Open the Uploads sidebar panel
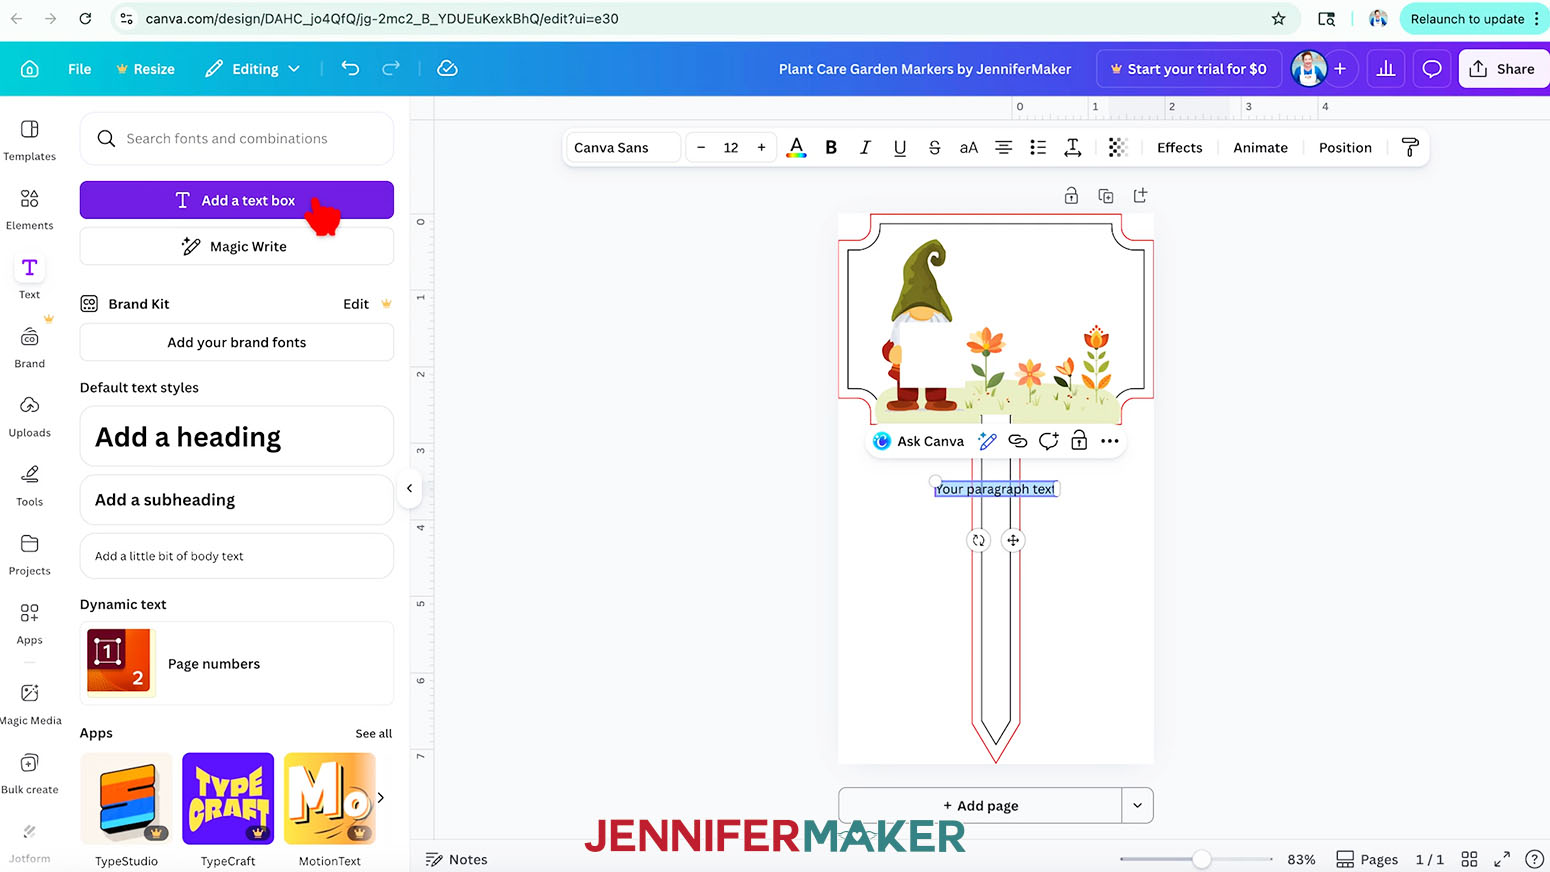The width and height of the screenshot is (1550, 872). [30, 416]
